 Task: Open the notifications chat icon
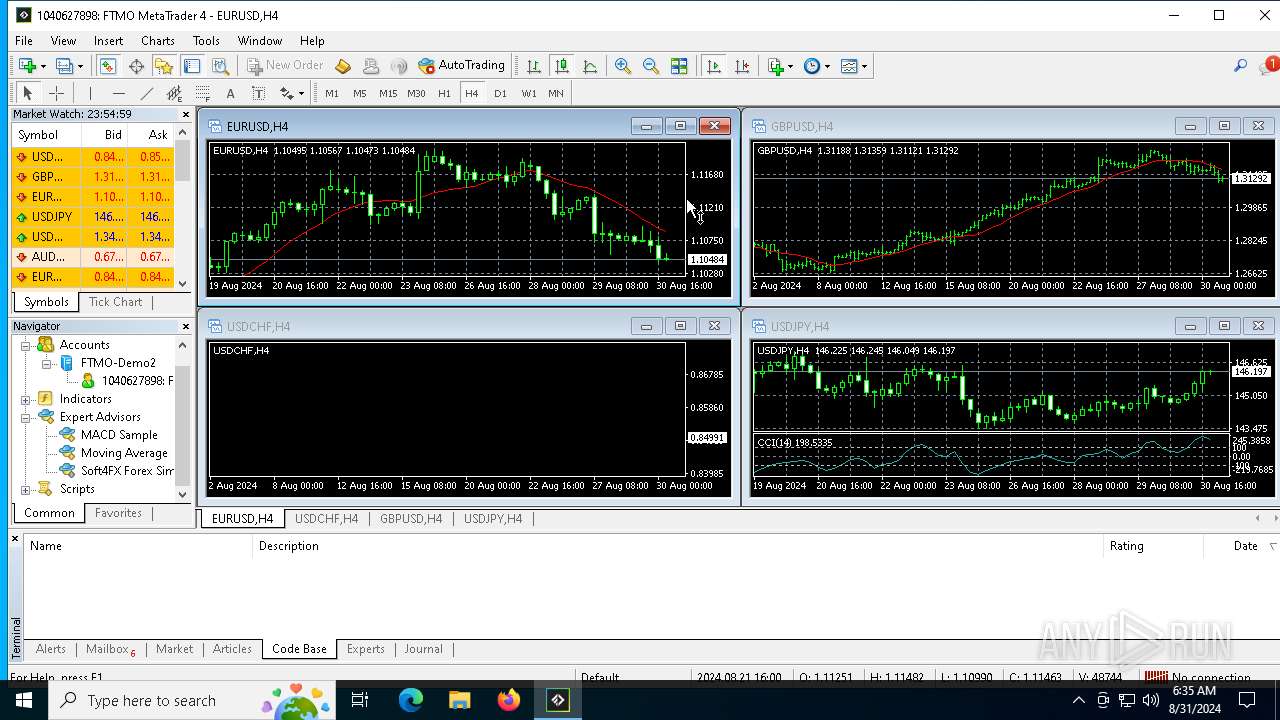pyautogui.click(x=1267, y=66)
